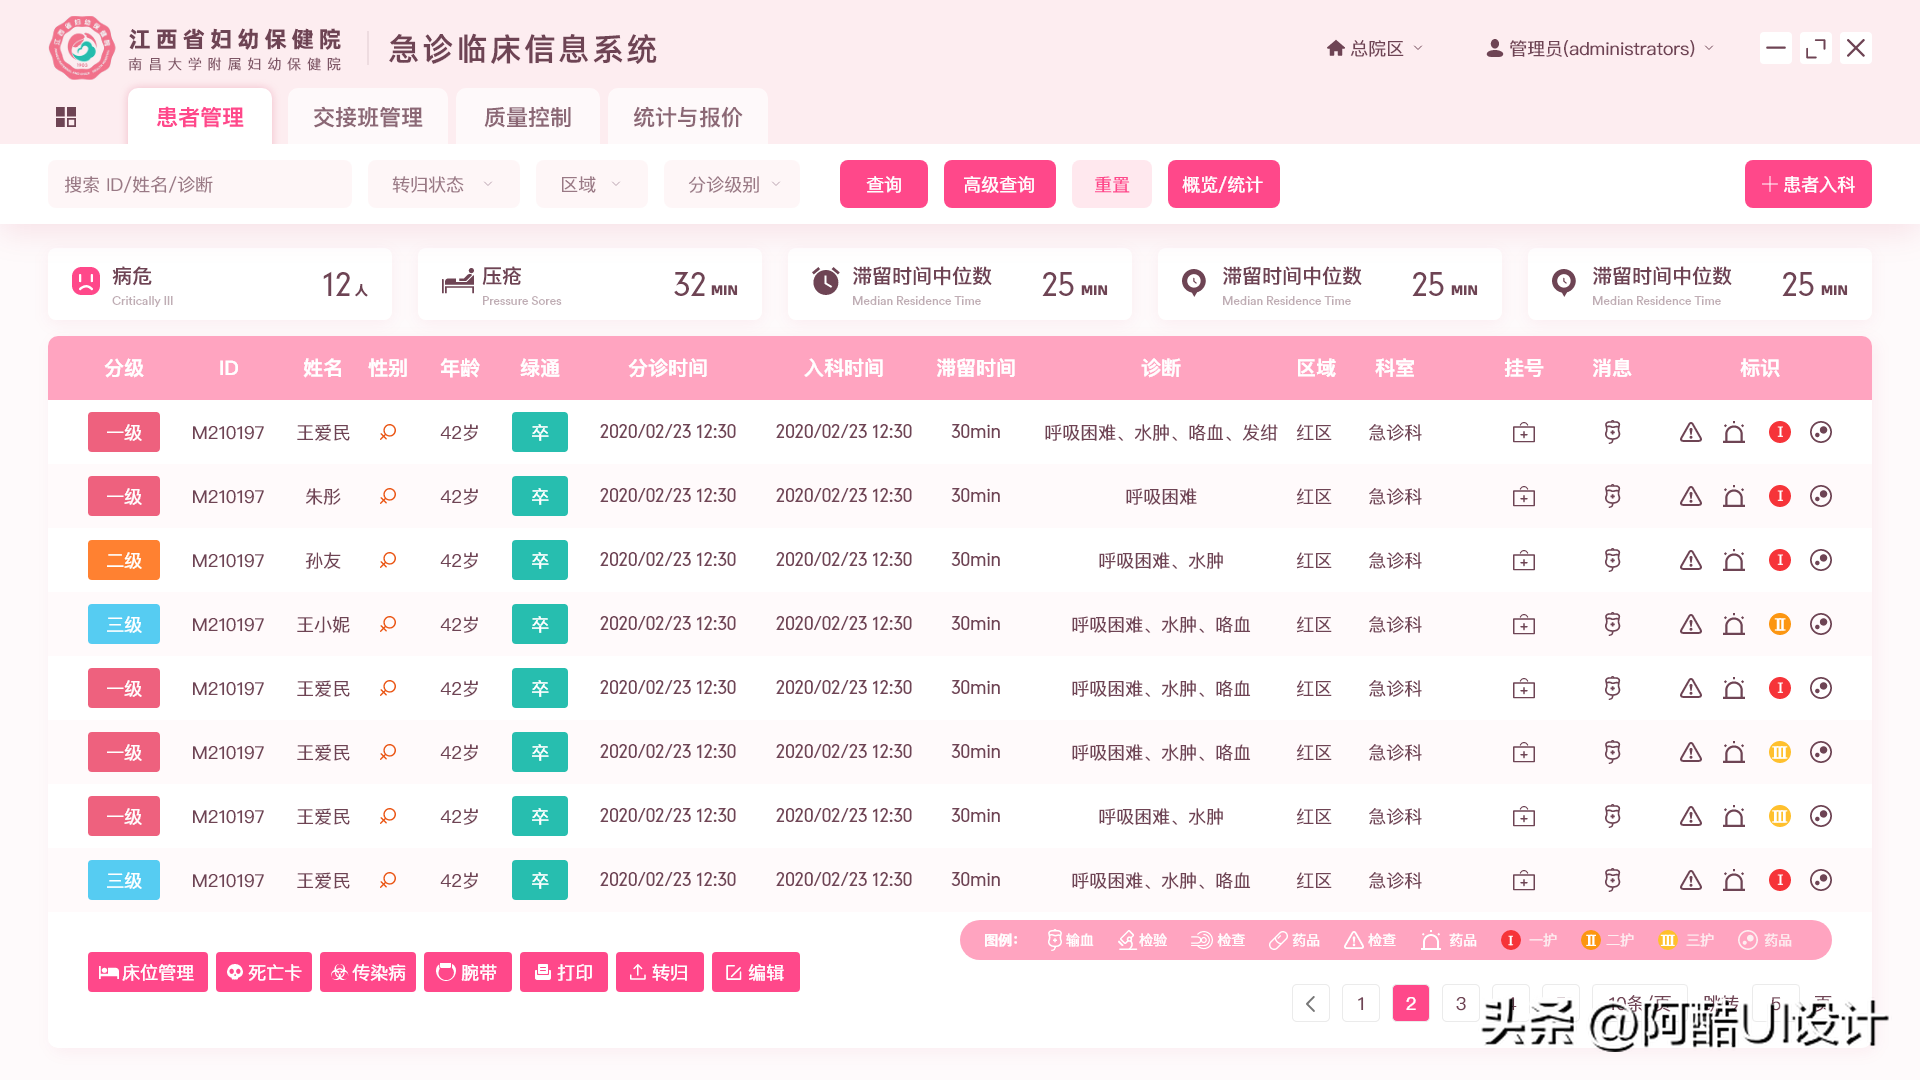Select orange 二级 triage tag for 孙友

(124, 560)
